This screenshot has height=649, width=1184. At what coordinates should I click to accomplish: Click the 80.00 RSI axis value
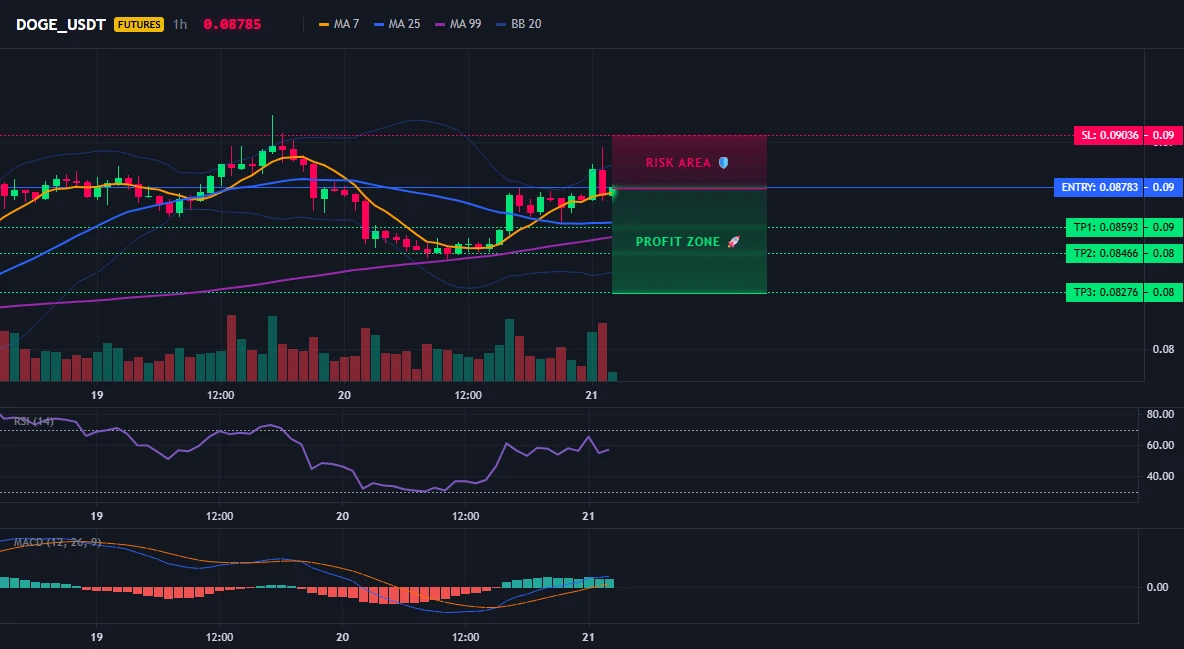[x=1160, y=414]
